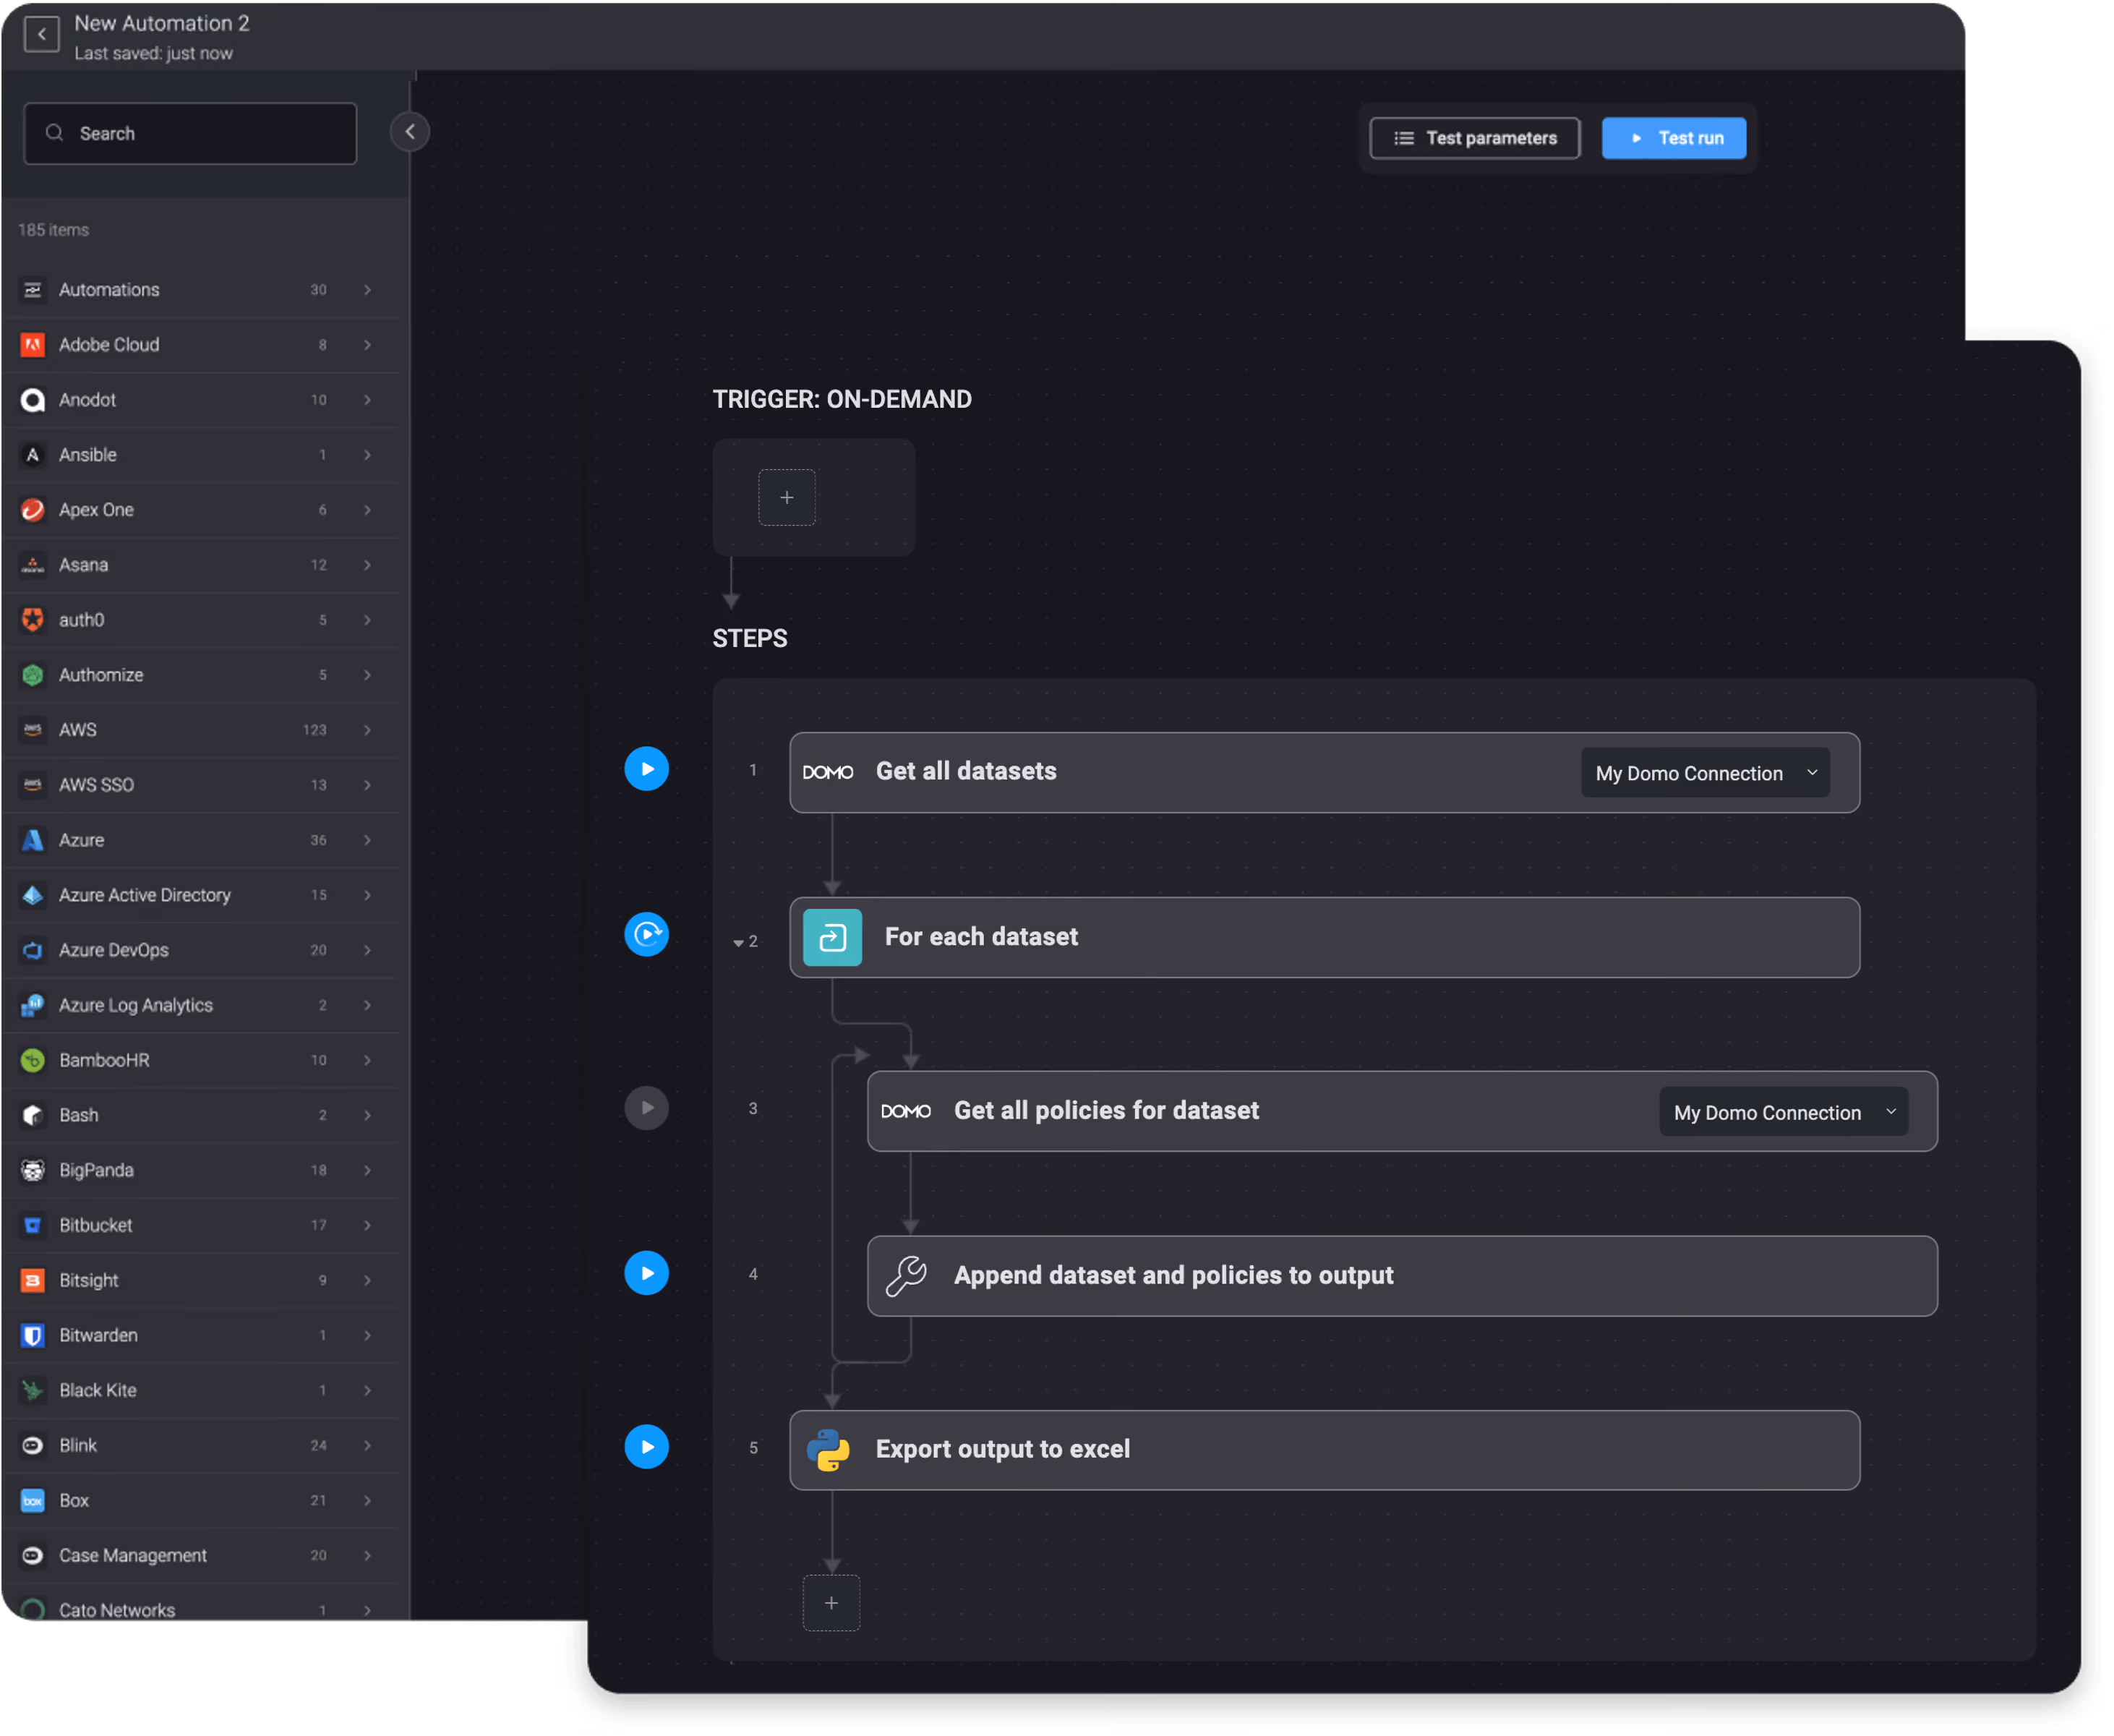Click the automation title New Automation 2
This screenshot has width=2114, height=1736.
[x=162, y=23]
